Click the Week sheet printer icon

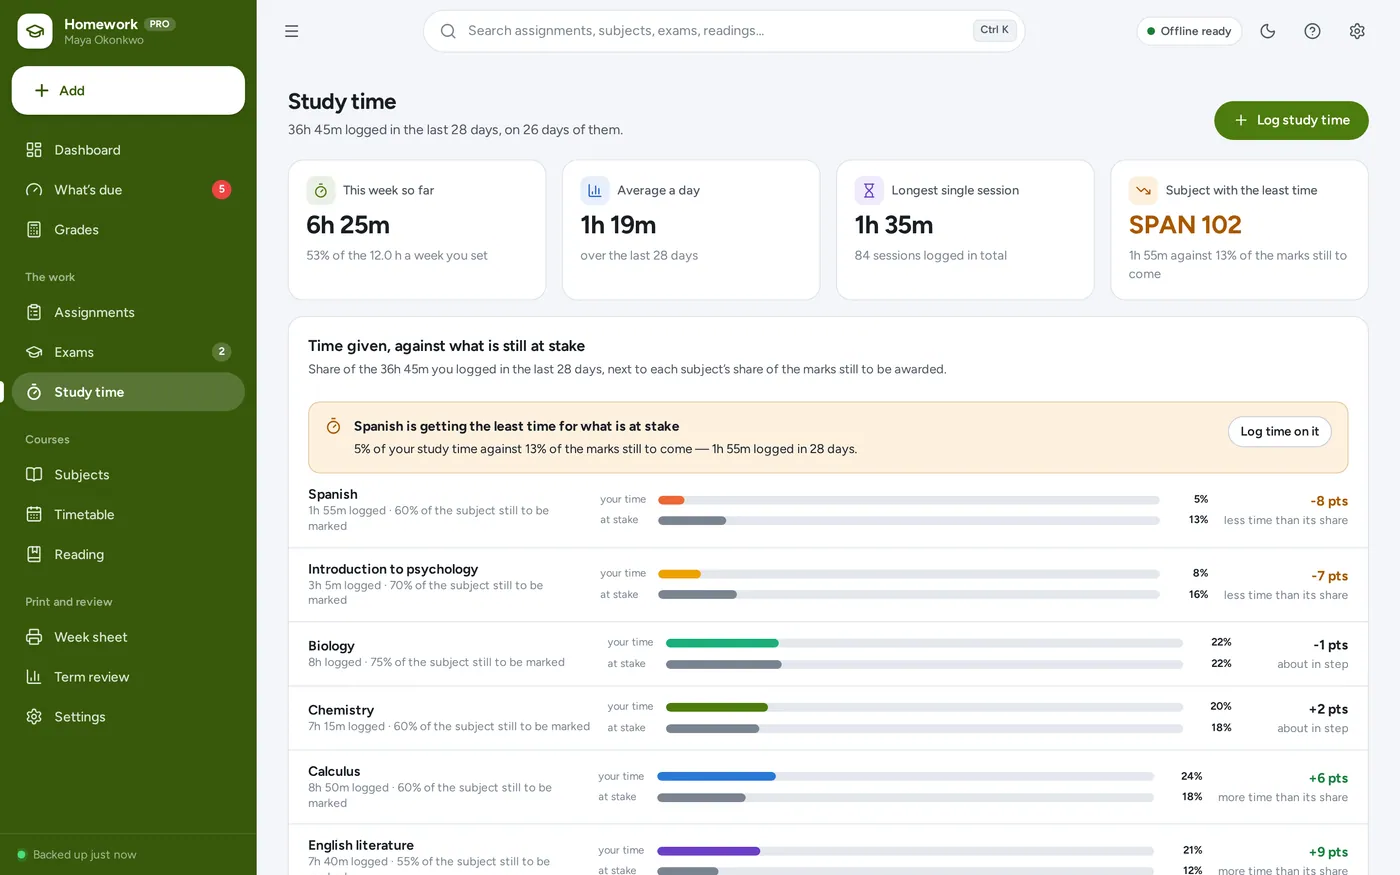click(x=34, y=637)
